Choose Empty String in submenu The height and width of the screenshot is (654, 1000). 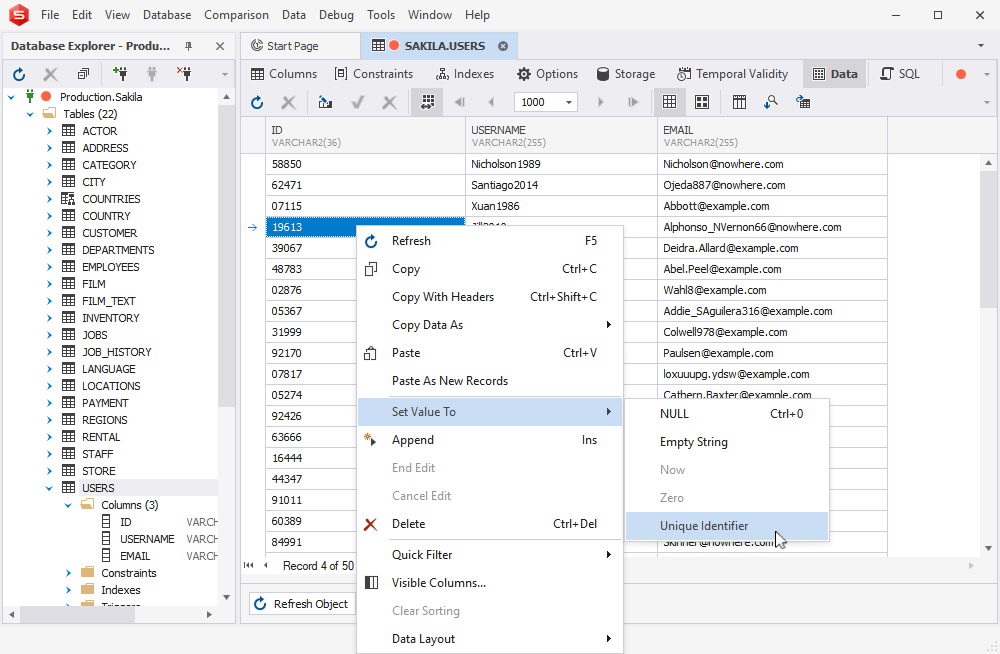tap(726, 442)
